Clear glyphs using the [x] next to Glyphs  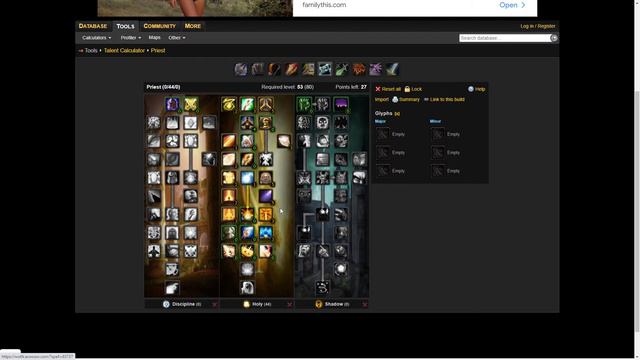point(397,113)
